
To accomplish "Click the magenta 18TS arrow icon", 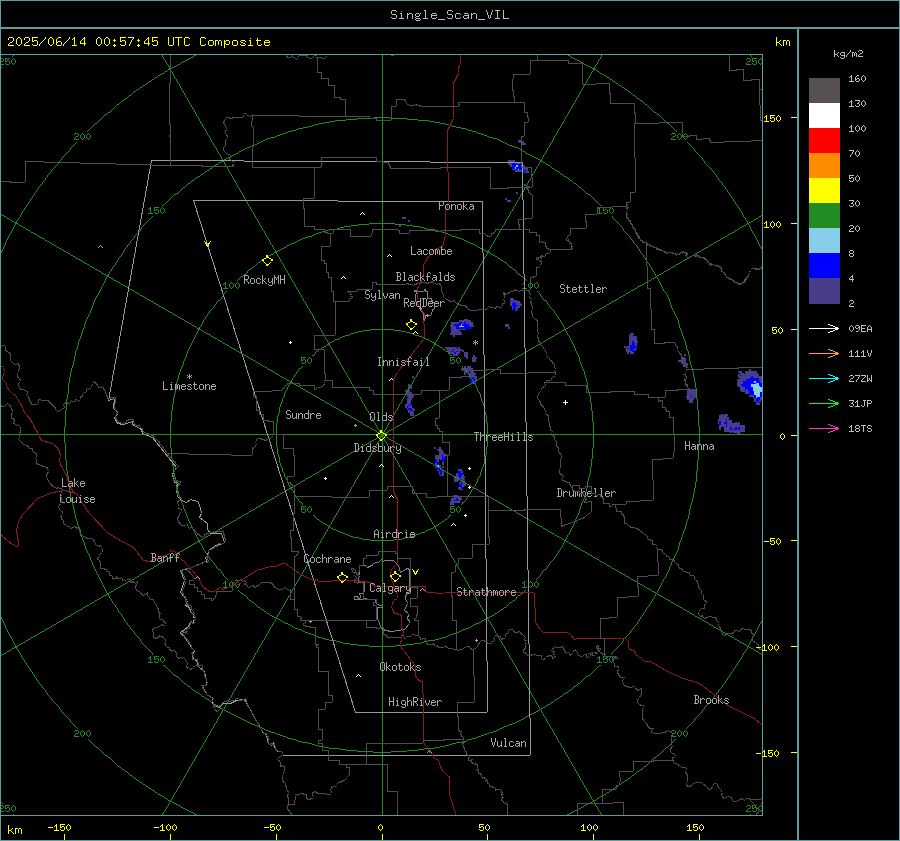I will pyautogui.click(x=824, y=428).
